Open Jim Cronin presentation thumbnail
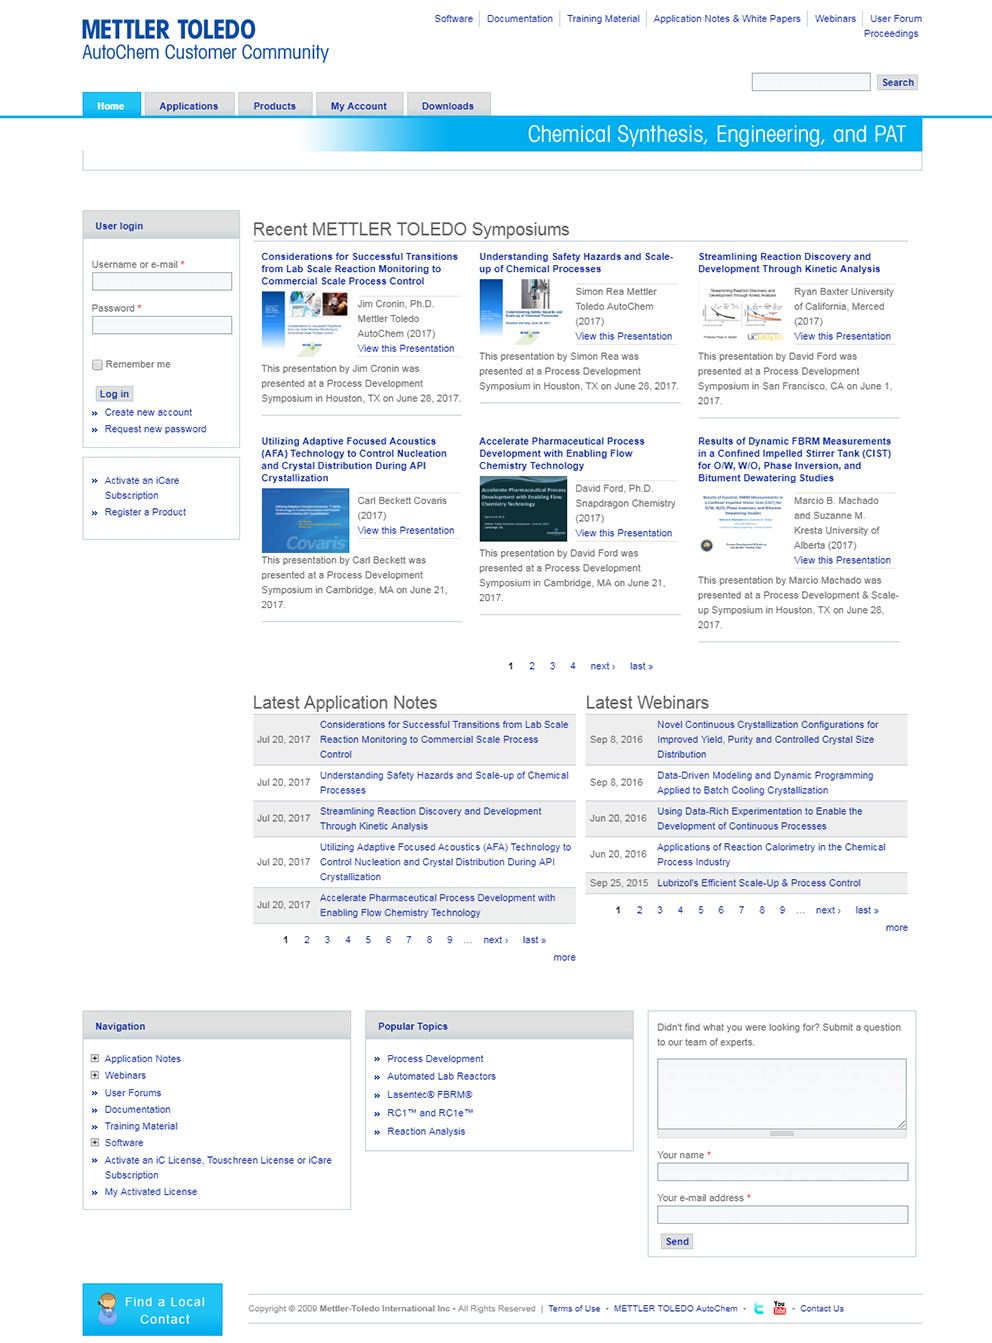Viewport: 992px width, 1343px height. (304, 325)
